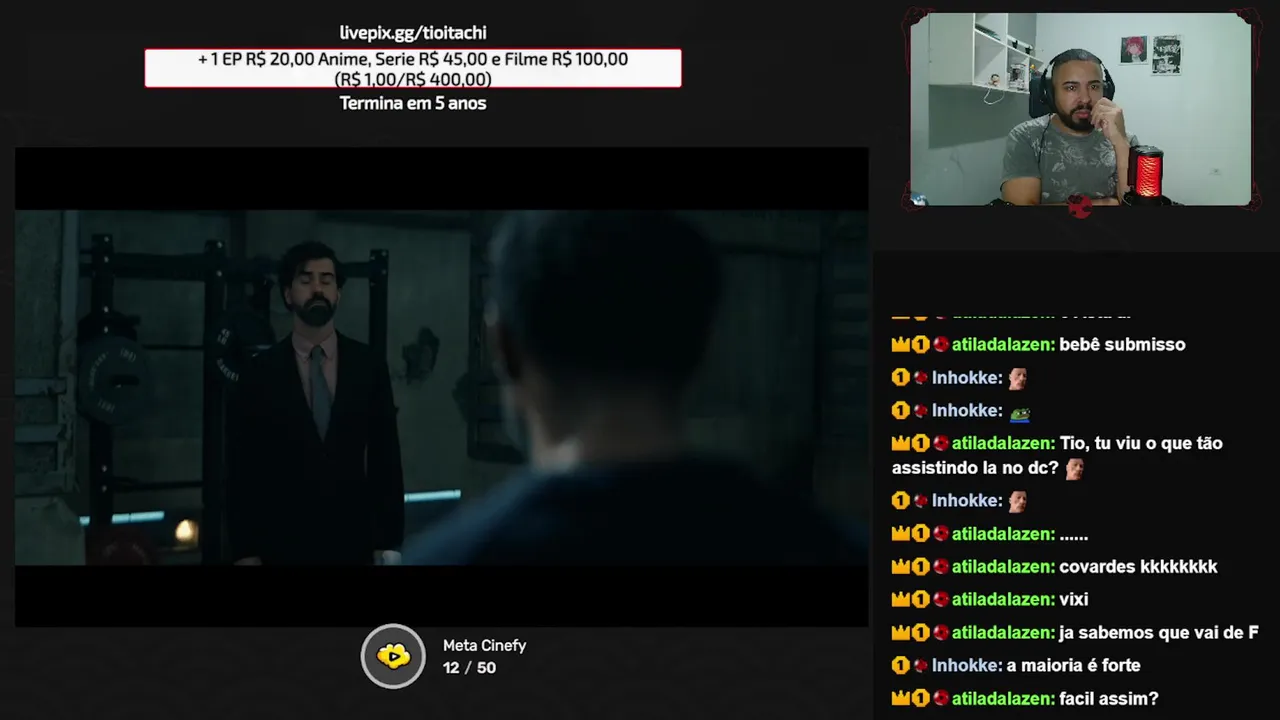Click crown badge on 'facil assim?' message
The height and width of the screenshot is (720, 1280).
900,699
